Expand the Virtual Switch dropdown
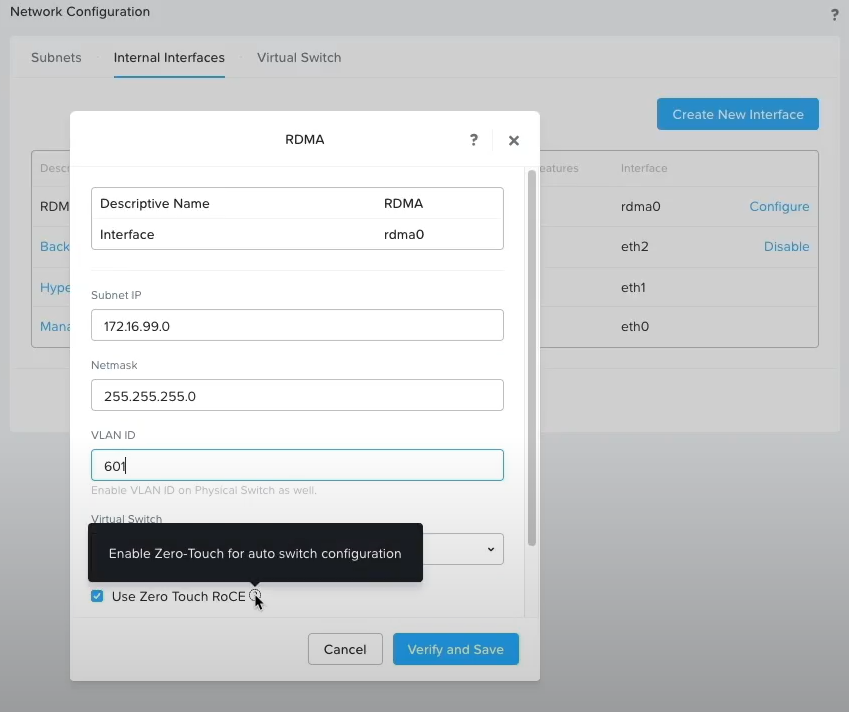Screen dimensions: 849x712 point(490,549)
